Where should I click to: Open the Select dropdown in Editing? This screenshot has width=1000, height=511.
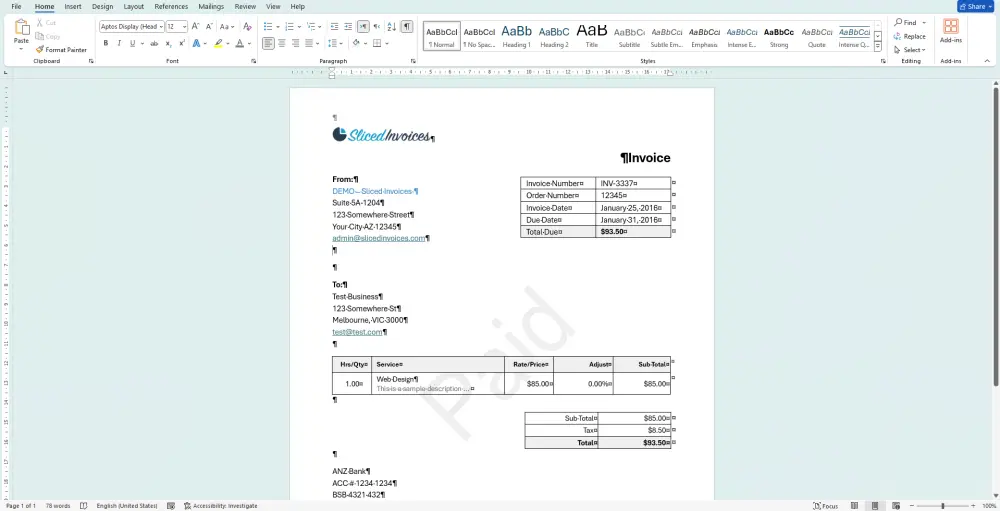click(x=909, y=50)
